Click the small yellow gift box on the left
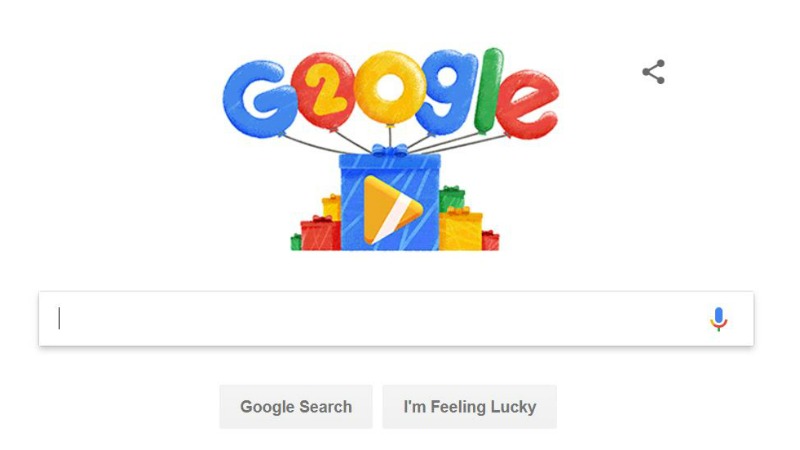Screen dimensions: 800x450 (x=332, y=207)
